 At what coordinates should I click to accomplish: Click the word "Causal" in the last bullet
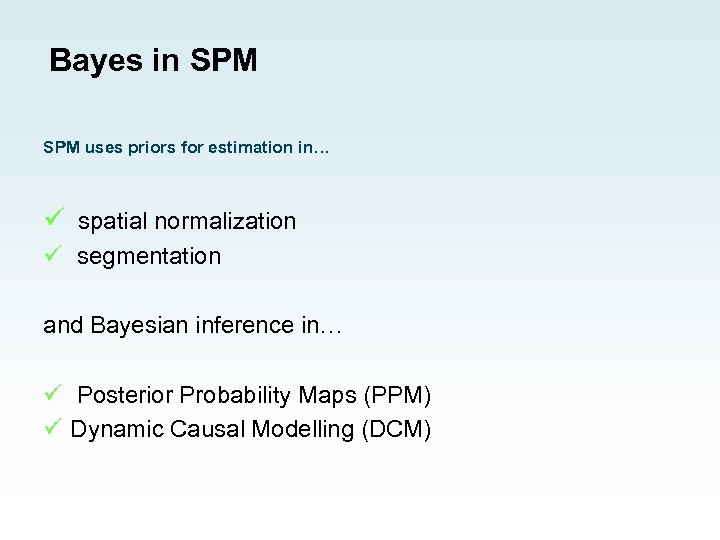click(208, 430)
